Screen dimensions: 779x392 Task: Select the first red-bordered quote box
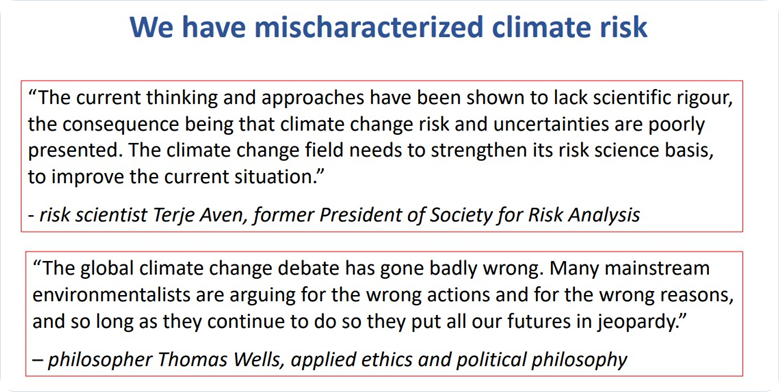pyautogui.click(x=382, y=156)
